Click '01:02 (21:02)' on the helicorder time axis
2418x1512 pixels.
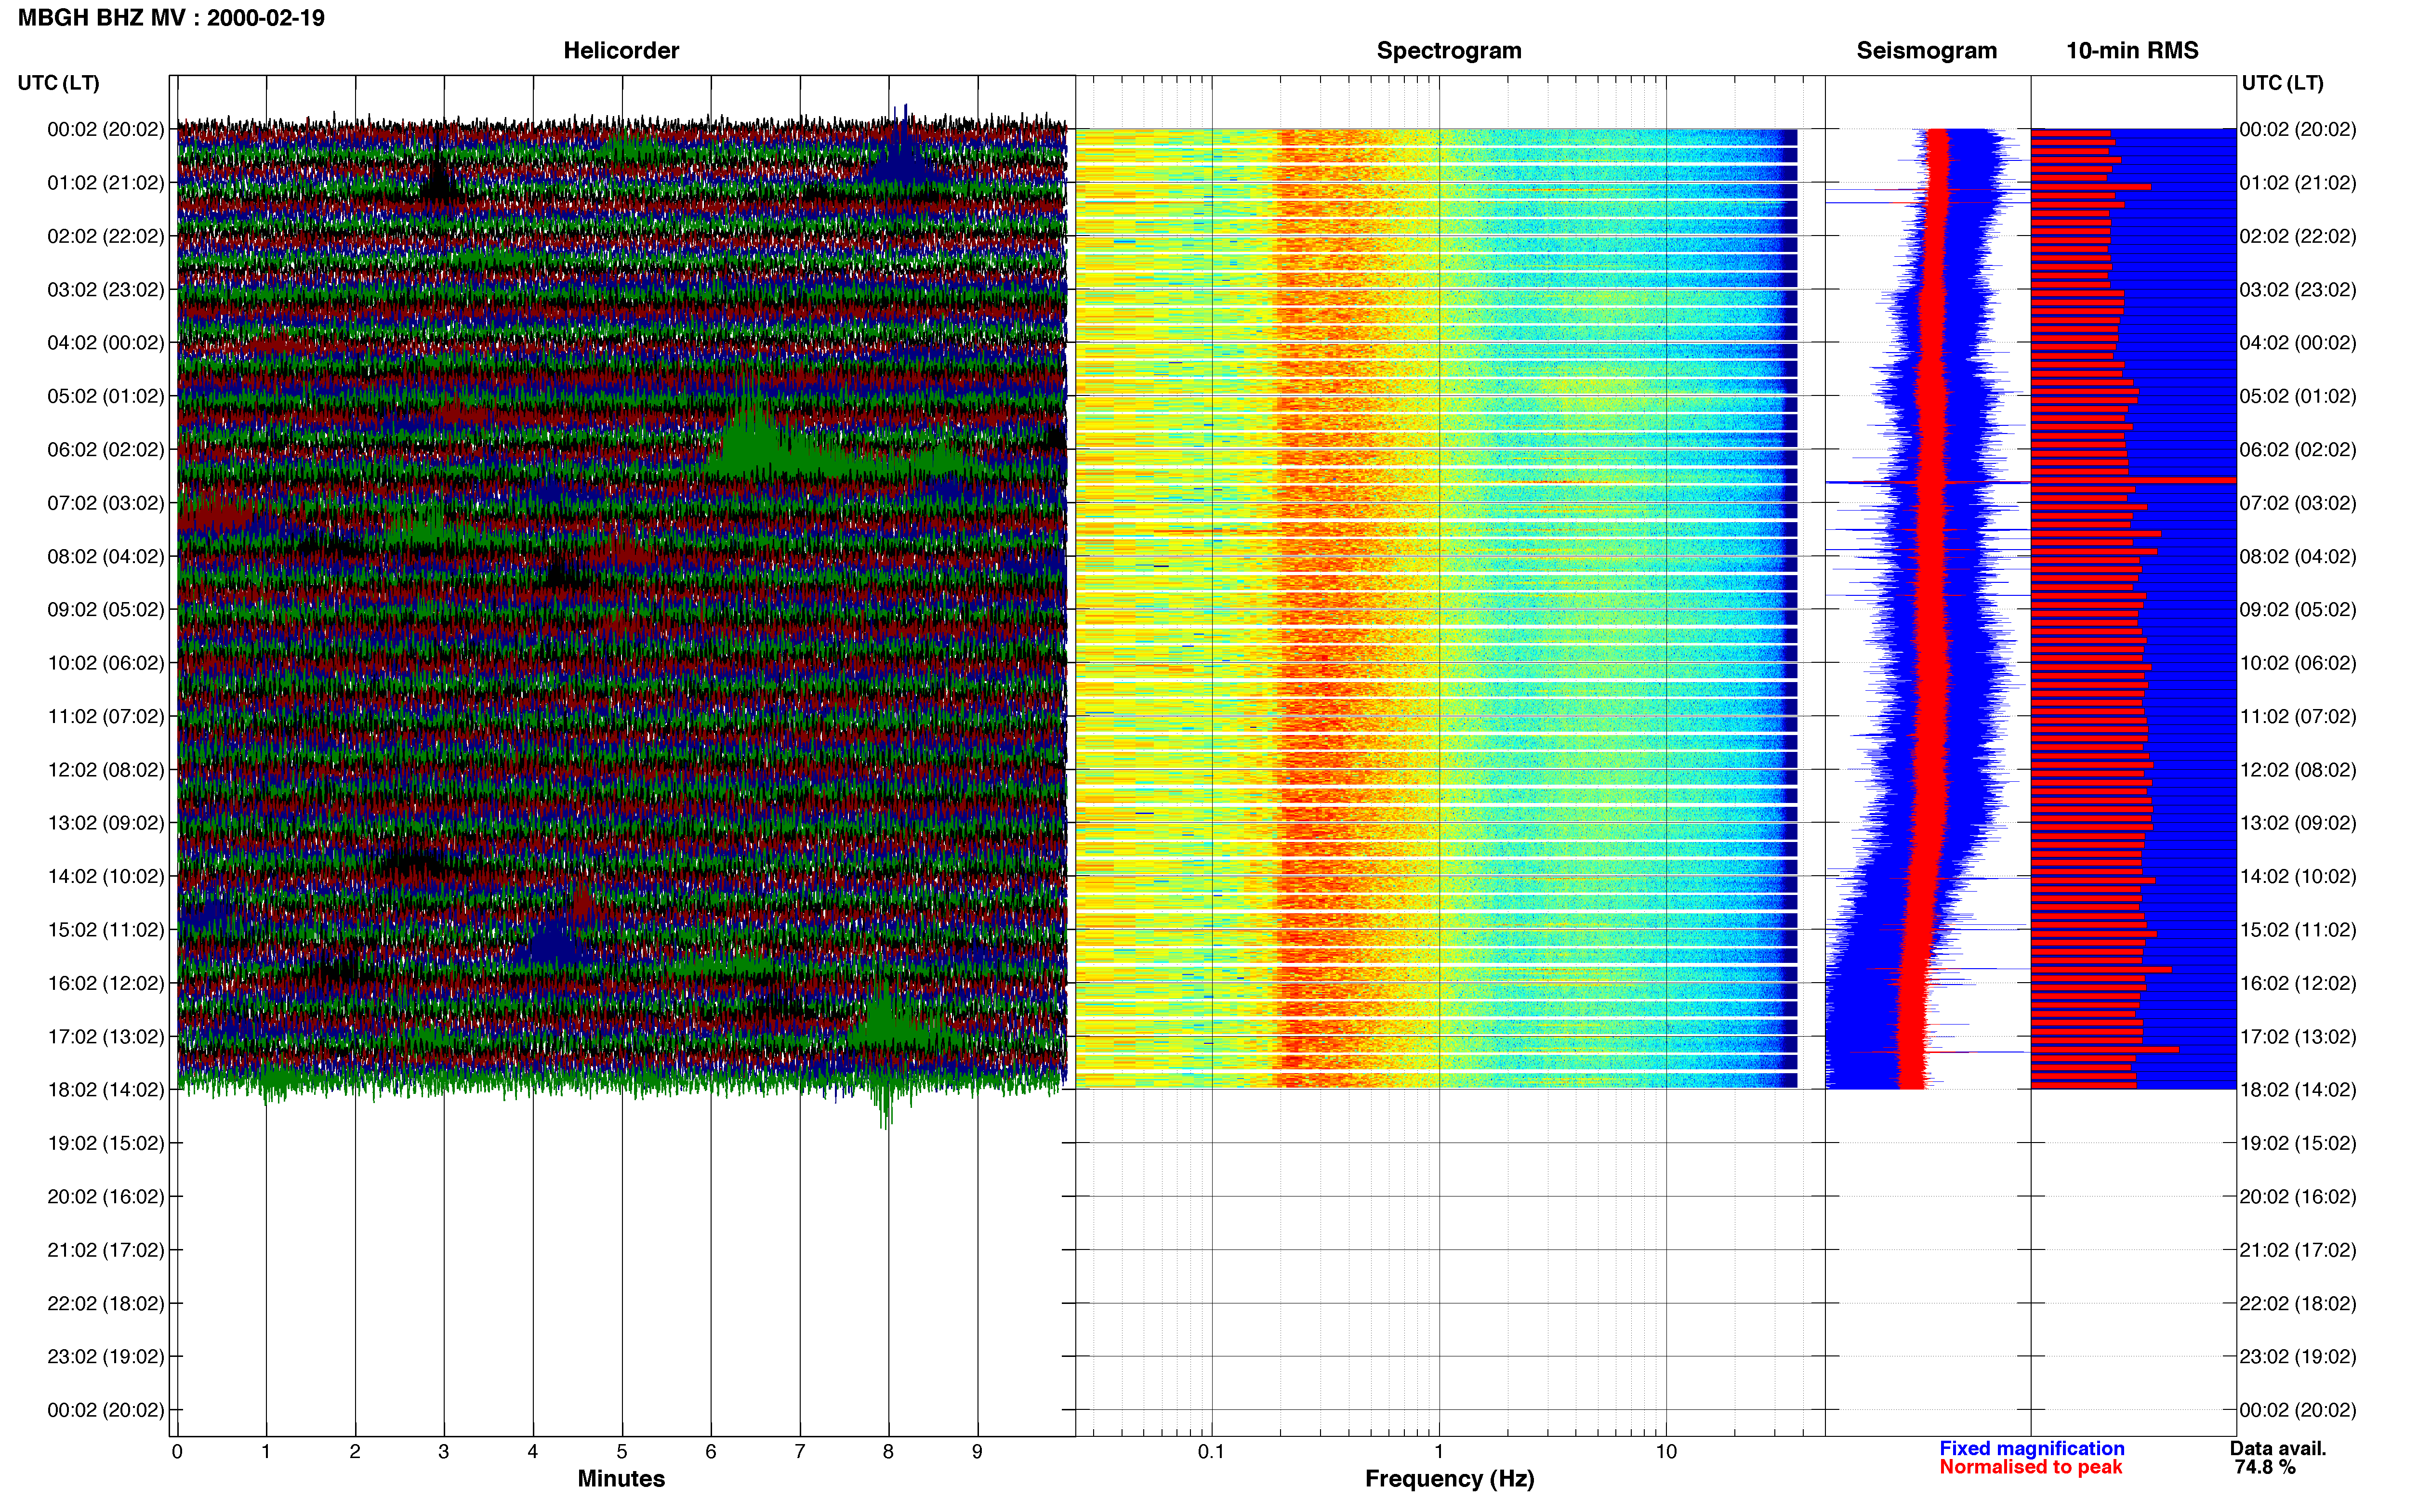point(106,183)
